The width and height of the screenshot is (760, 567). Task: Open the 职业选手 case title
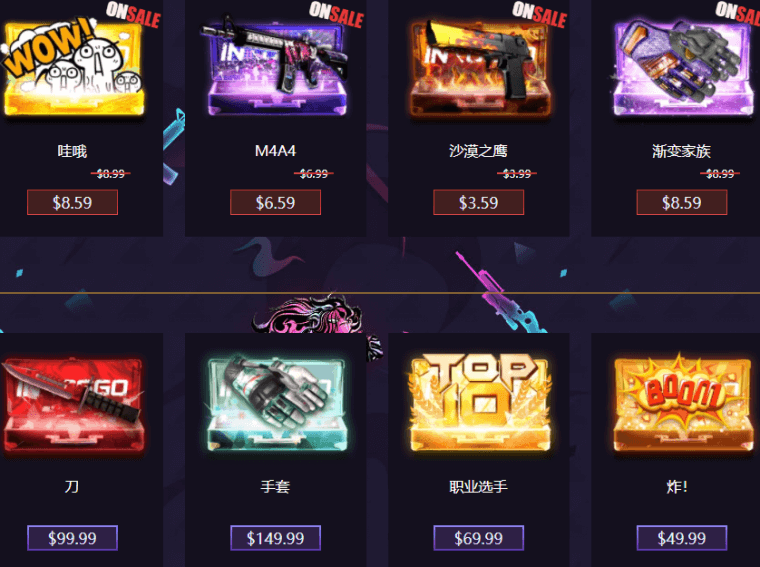coord(478,487)
